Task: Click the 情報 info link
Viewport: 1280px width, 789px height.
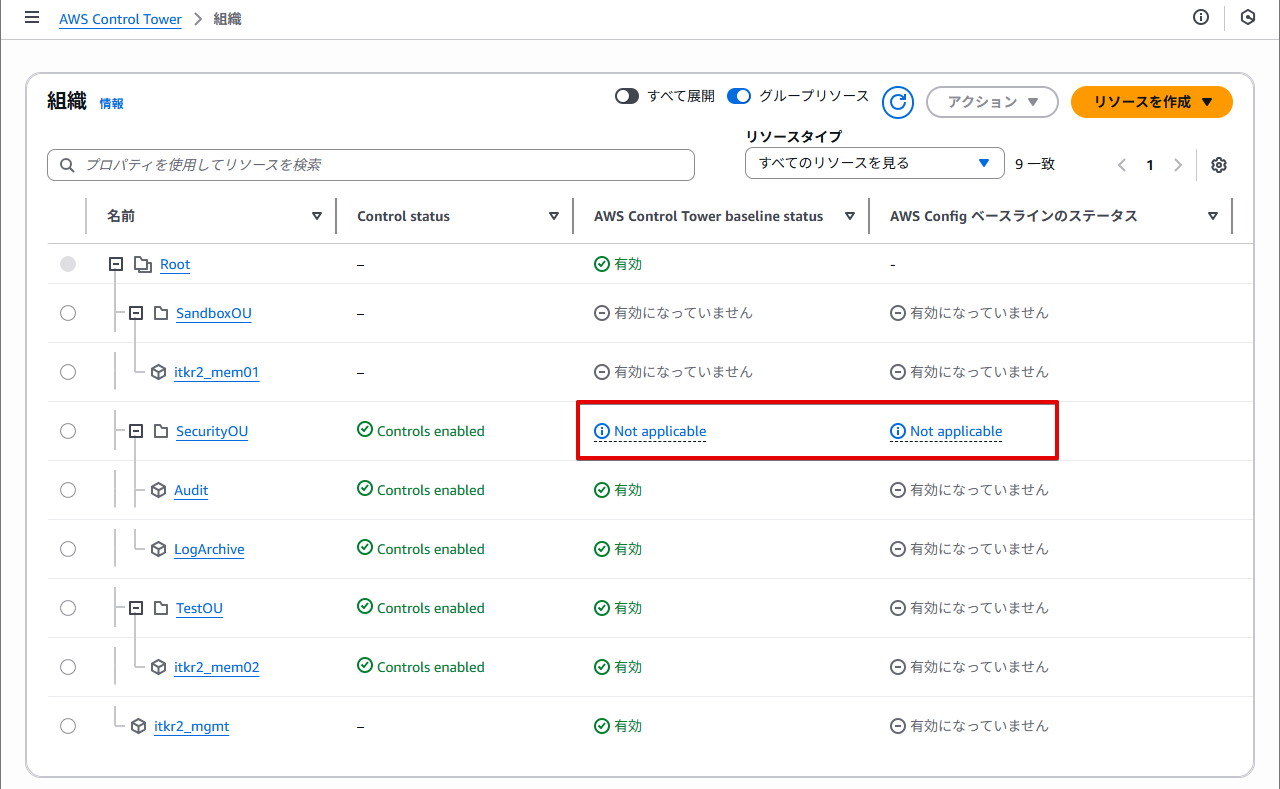Action: pyautogui.click(x=111, y=104)
